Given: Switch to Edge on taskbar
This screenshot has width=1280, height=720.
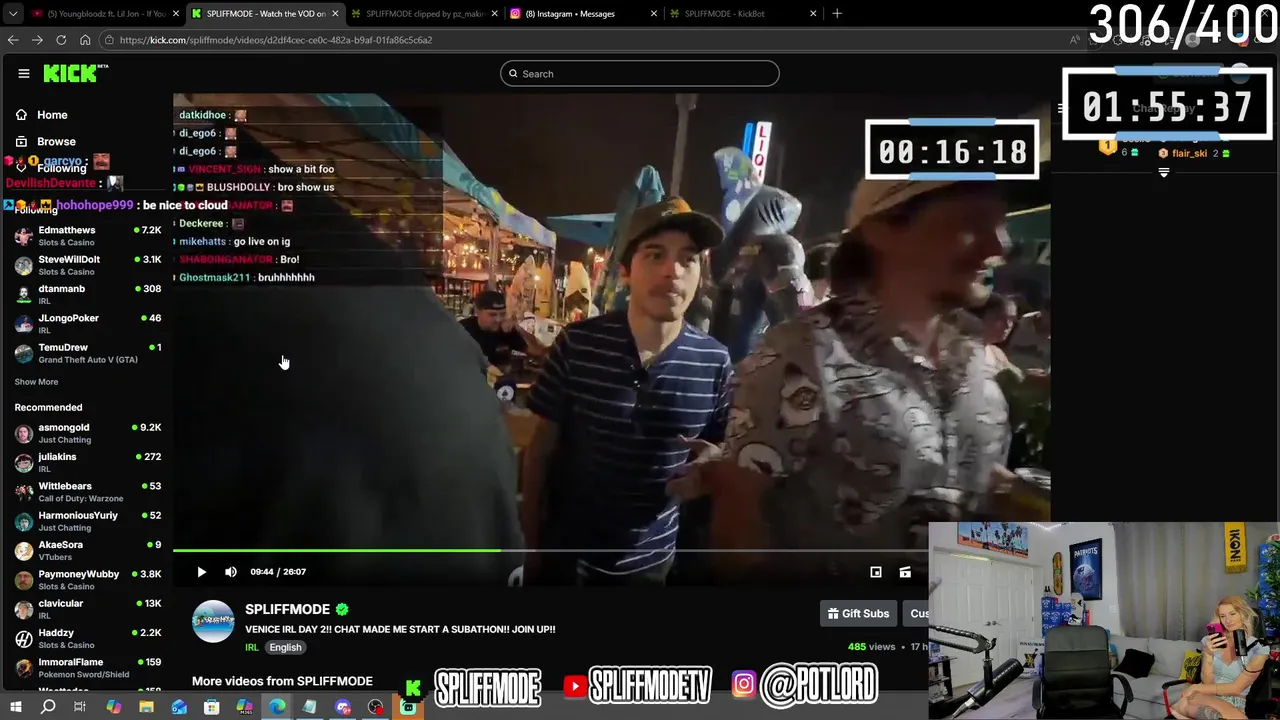Looking at the screenshot, I should pyautogui.click(x=277, y=708).
